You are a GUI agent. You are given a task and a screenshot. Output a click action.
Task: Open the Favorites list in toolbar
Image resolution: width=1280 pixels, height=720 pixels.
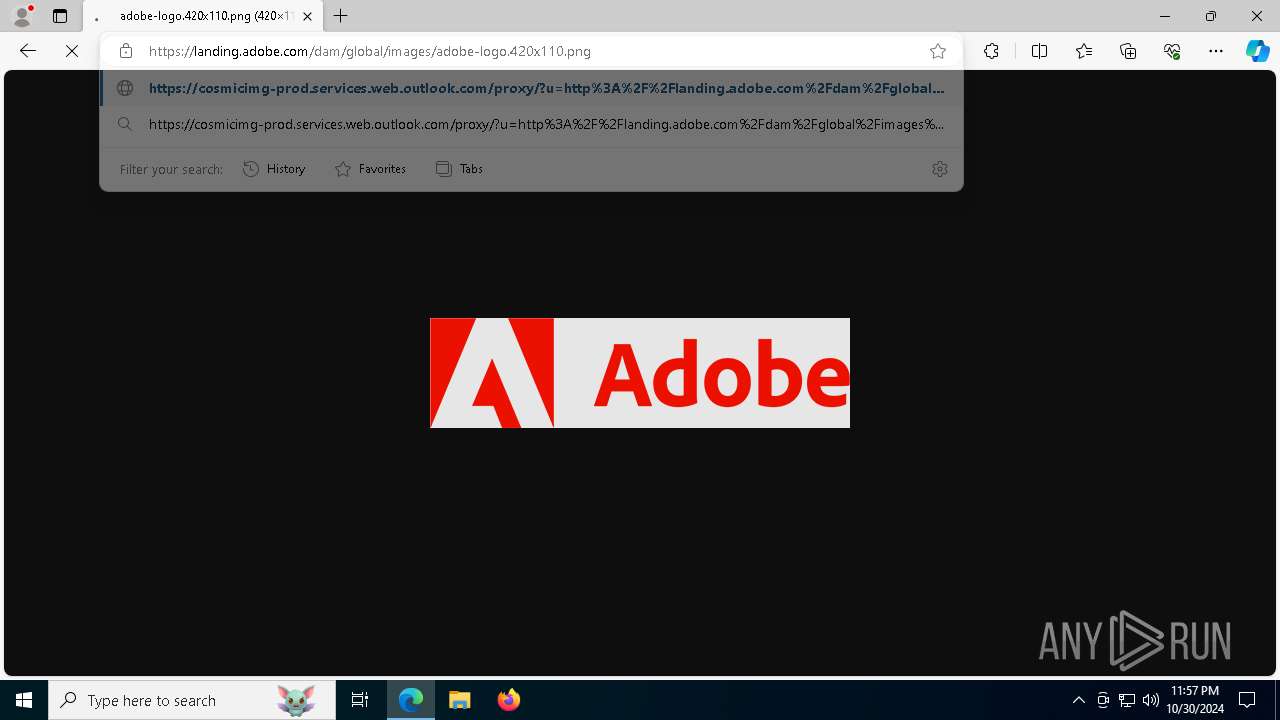(x=1084, y=51)
